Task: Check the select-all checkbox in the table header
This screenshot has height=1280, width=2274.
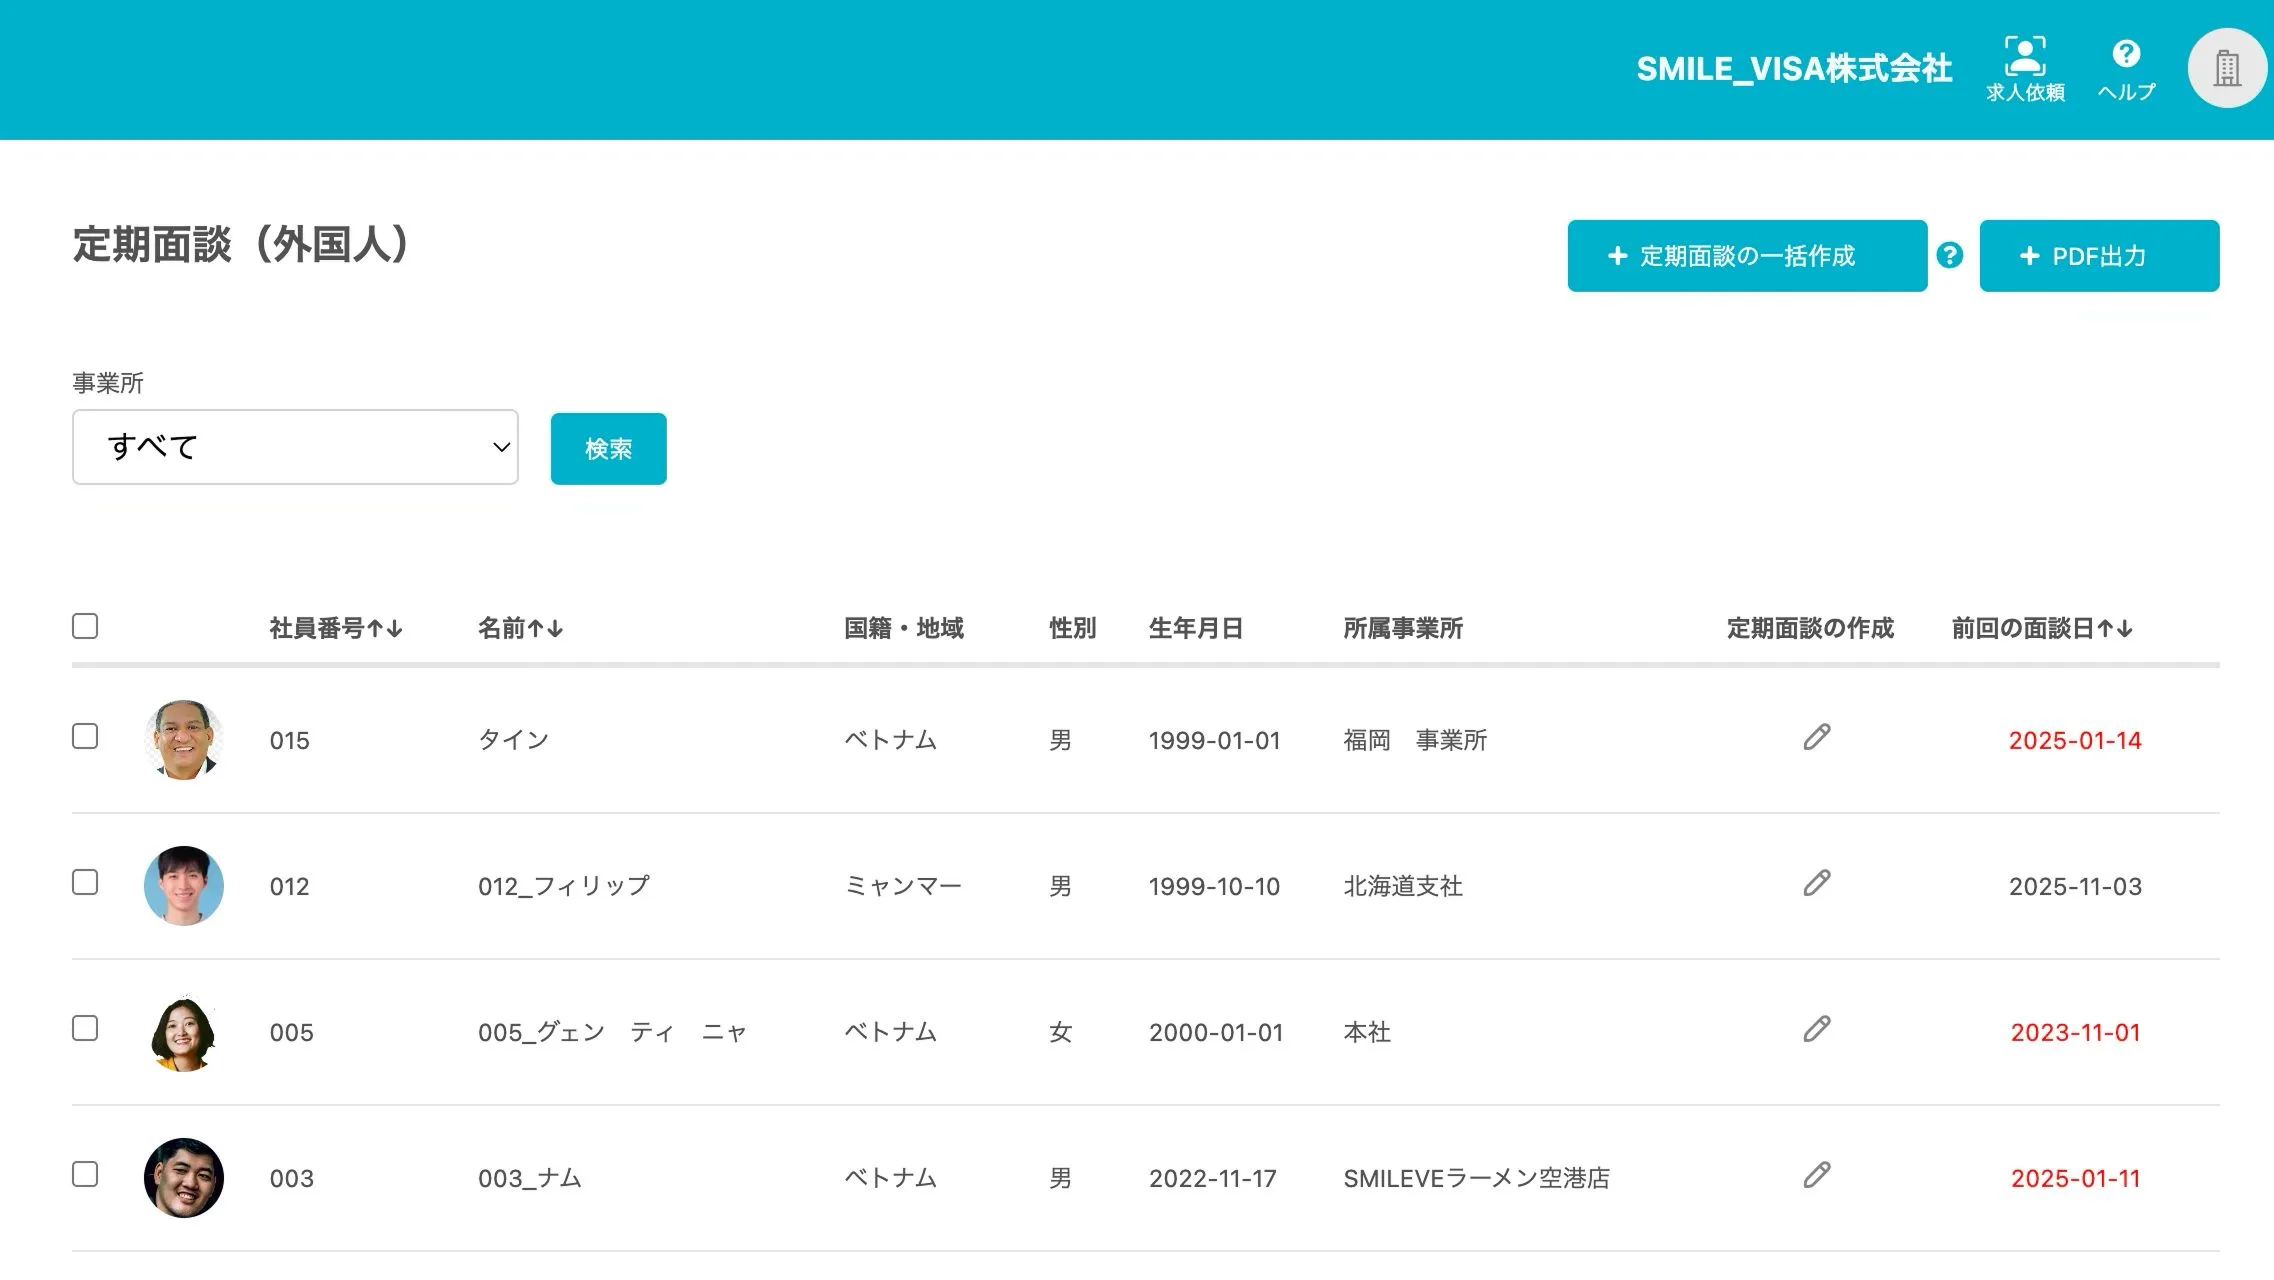Action: (x=86, y=626)
